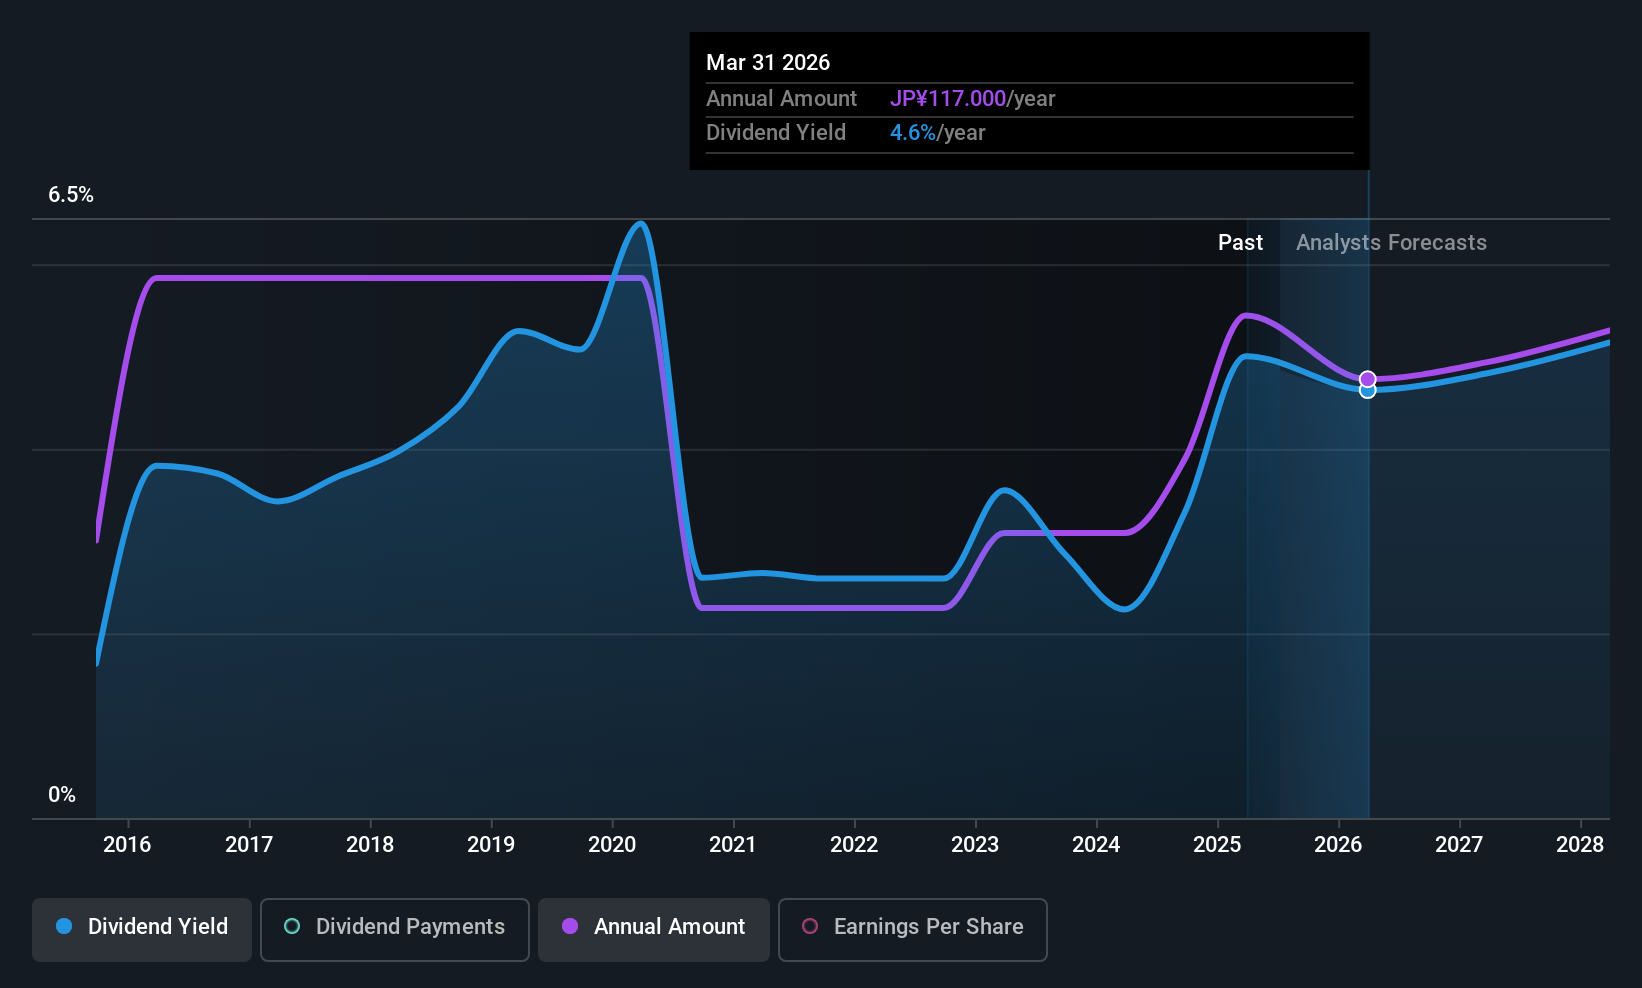Image resolution: width=1642 pixels, height=988 pixels.
Task: Click the teal Dividend Payments legend circle
Action: coord(292,926)
